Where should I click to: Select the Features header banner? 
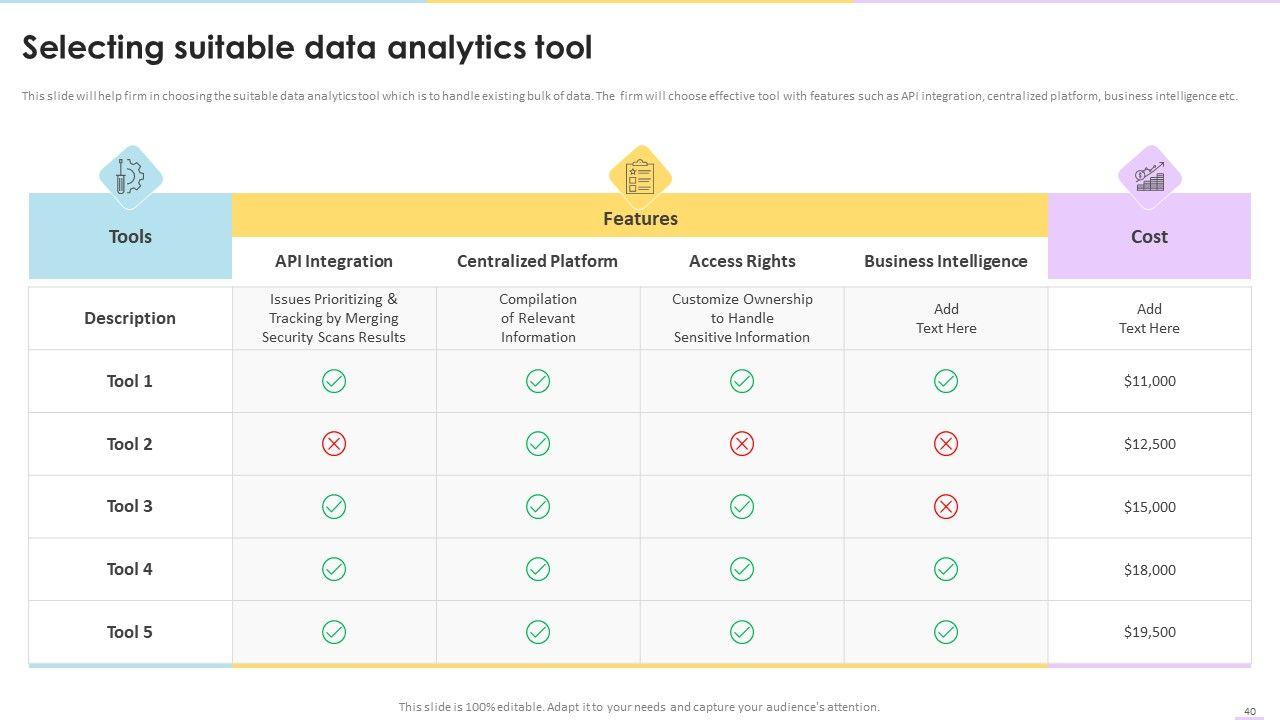(640, 218)
